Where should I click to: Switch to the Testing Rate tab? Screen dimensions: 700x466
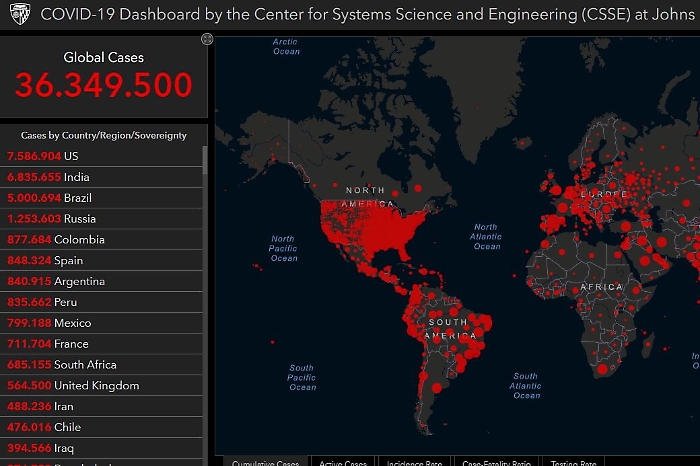pos(573,462)
